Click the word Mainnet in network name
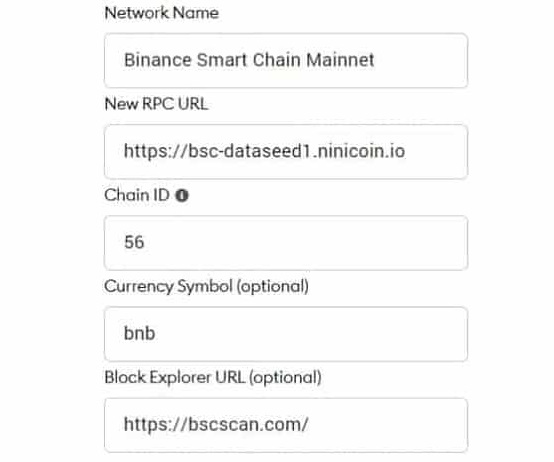The width and height of the screenshot is (554, 462). click(x=340, y=60)
